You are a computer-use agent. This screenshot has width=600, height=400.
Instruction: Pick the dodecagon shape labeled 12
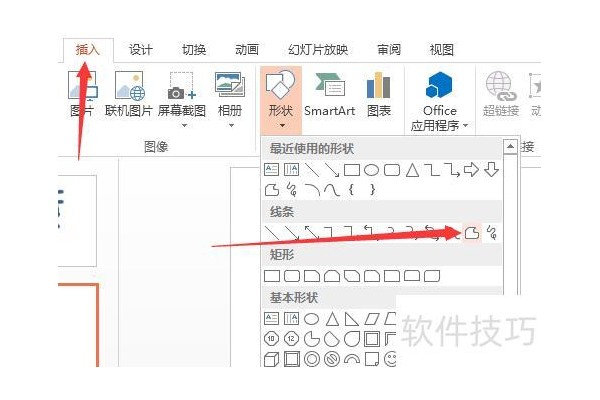coord(291,338)
